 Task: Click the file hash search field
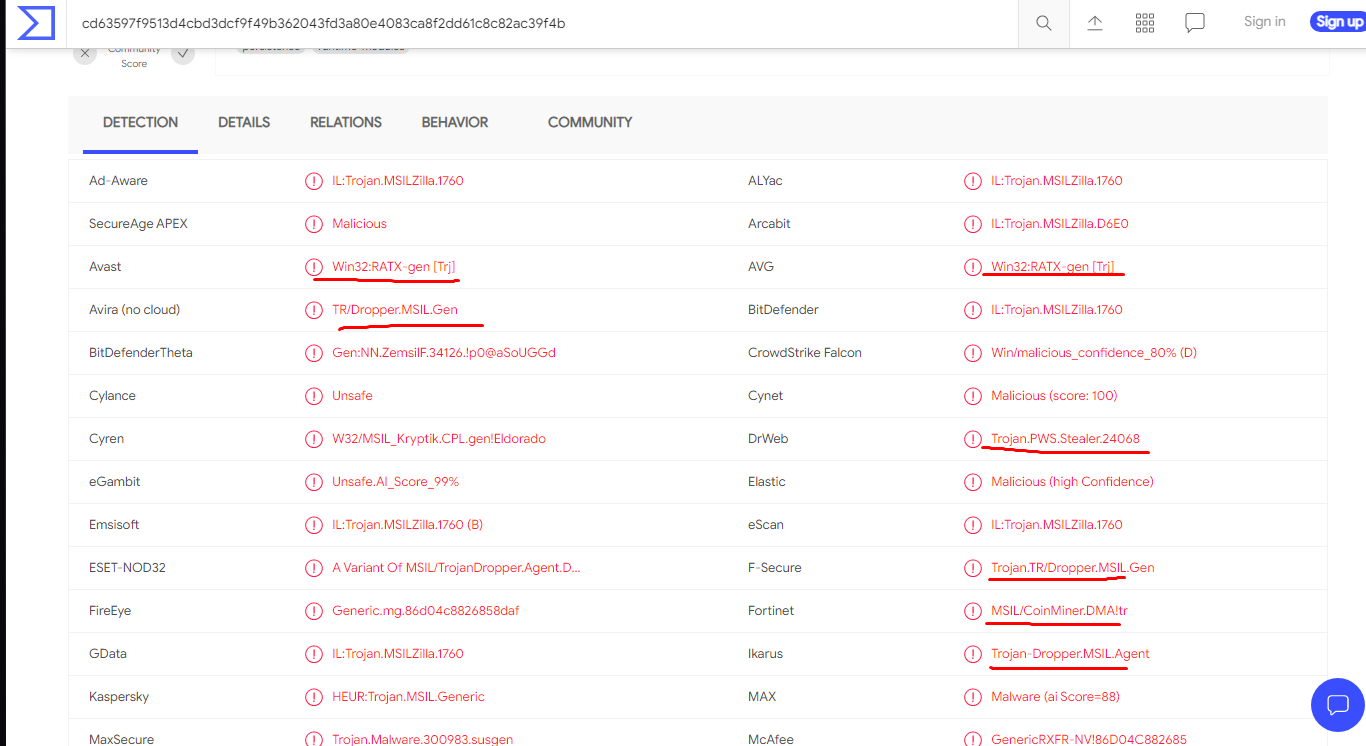(542, 23)
